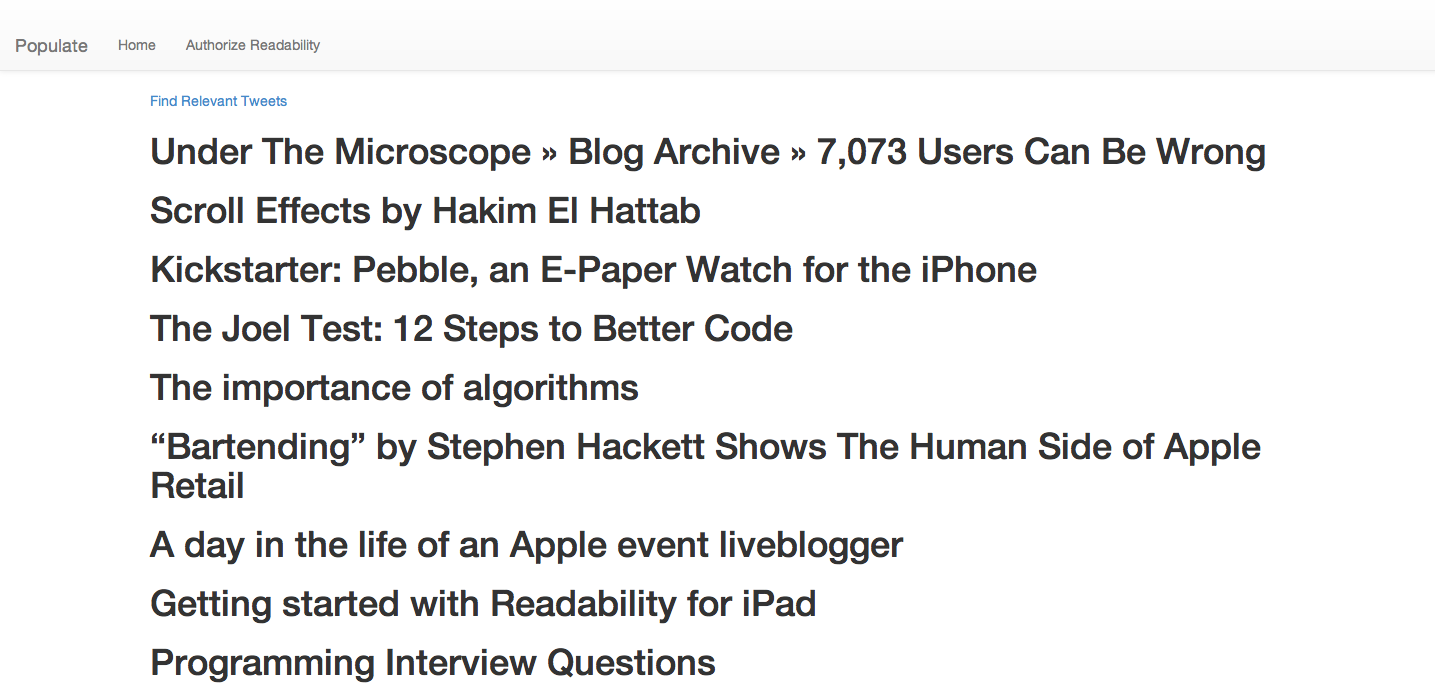
Task: Pick the Pebble Watch for iPhone heading
Action: tap(593, 270)
